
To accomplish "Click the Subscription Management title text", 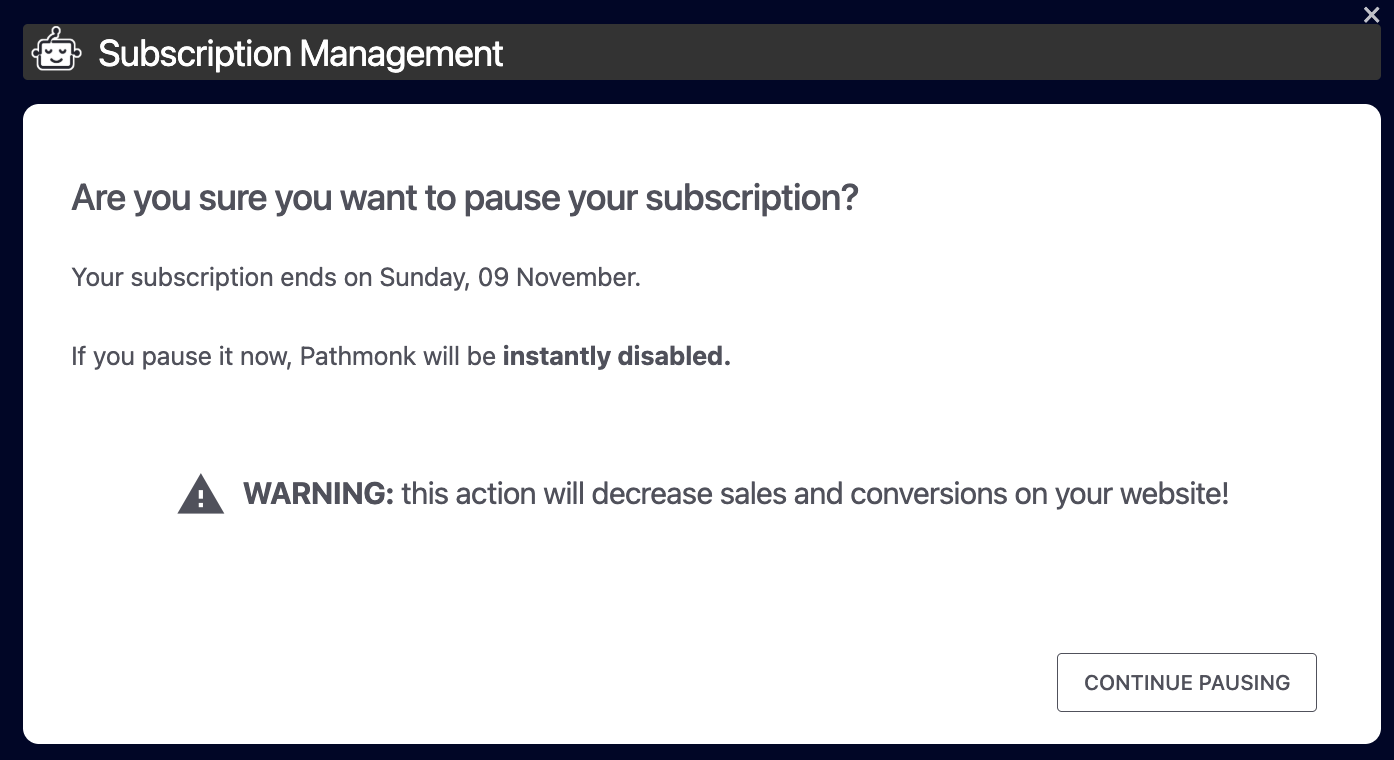I will point(300,53).
